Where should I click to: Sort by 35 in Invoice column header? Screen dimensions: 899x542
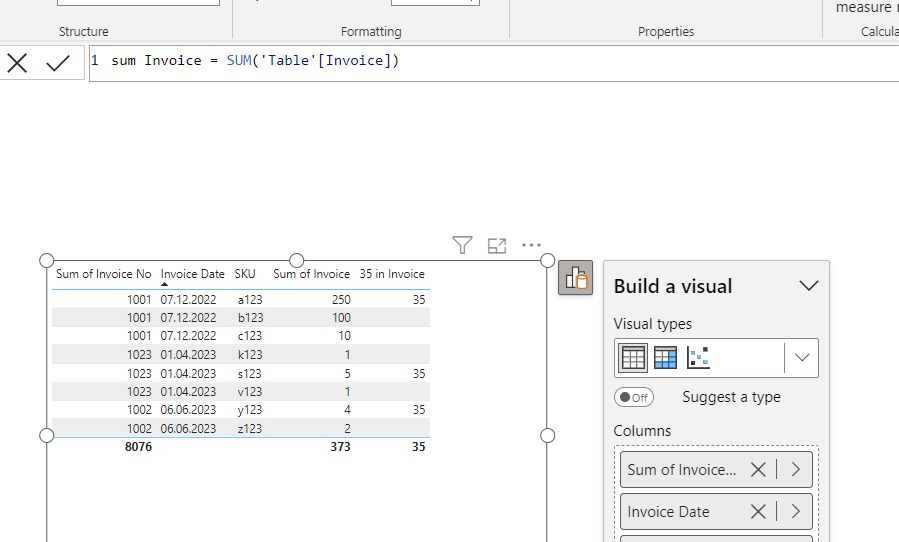click(392, 274)
